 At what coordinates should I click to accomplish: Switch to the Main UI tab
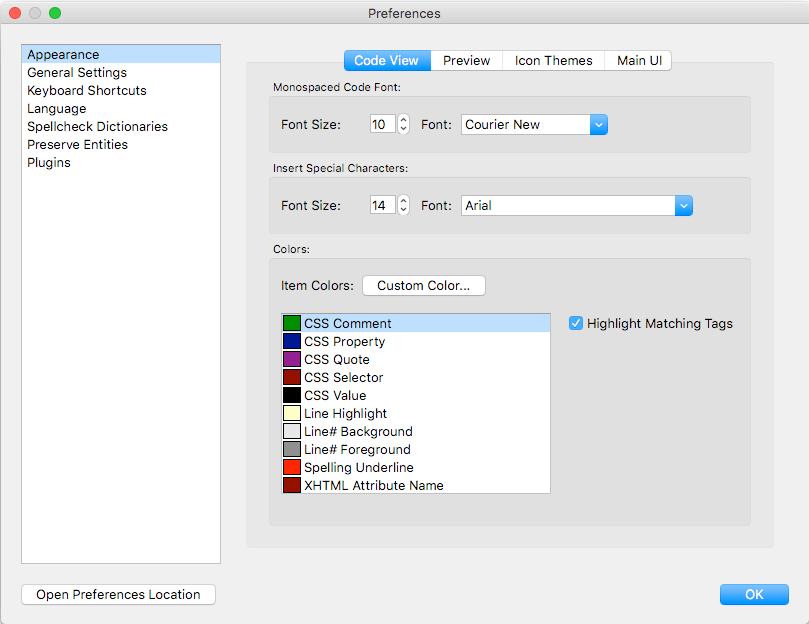tap(638, 60)
